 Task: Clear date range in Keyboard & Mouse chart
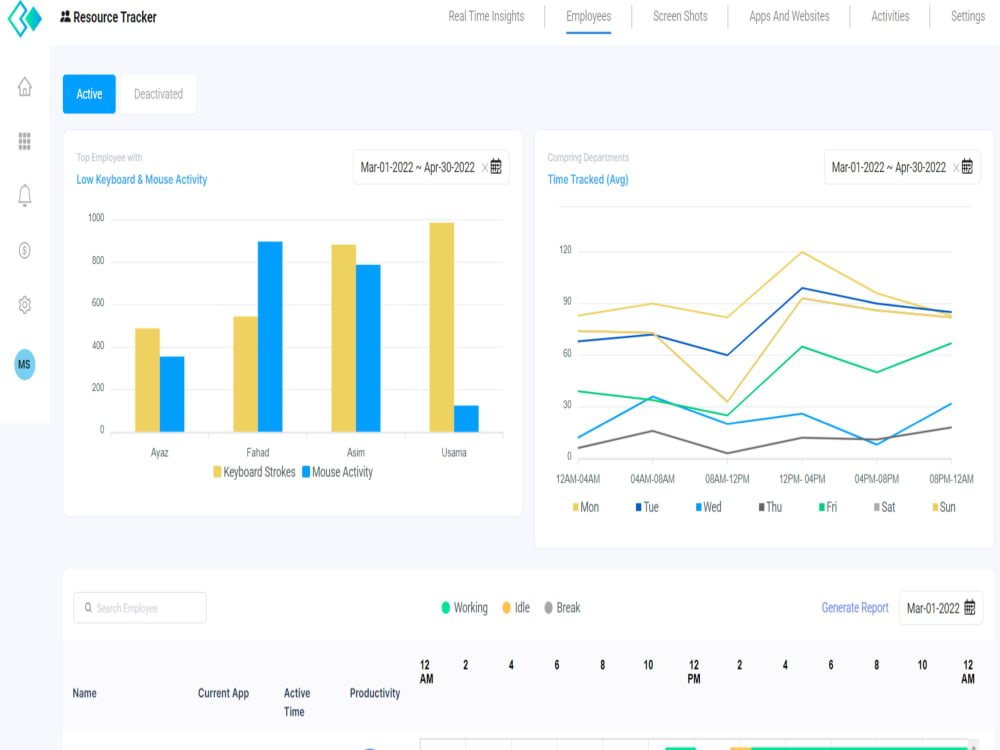click(x=484, y=168)
